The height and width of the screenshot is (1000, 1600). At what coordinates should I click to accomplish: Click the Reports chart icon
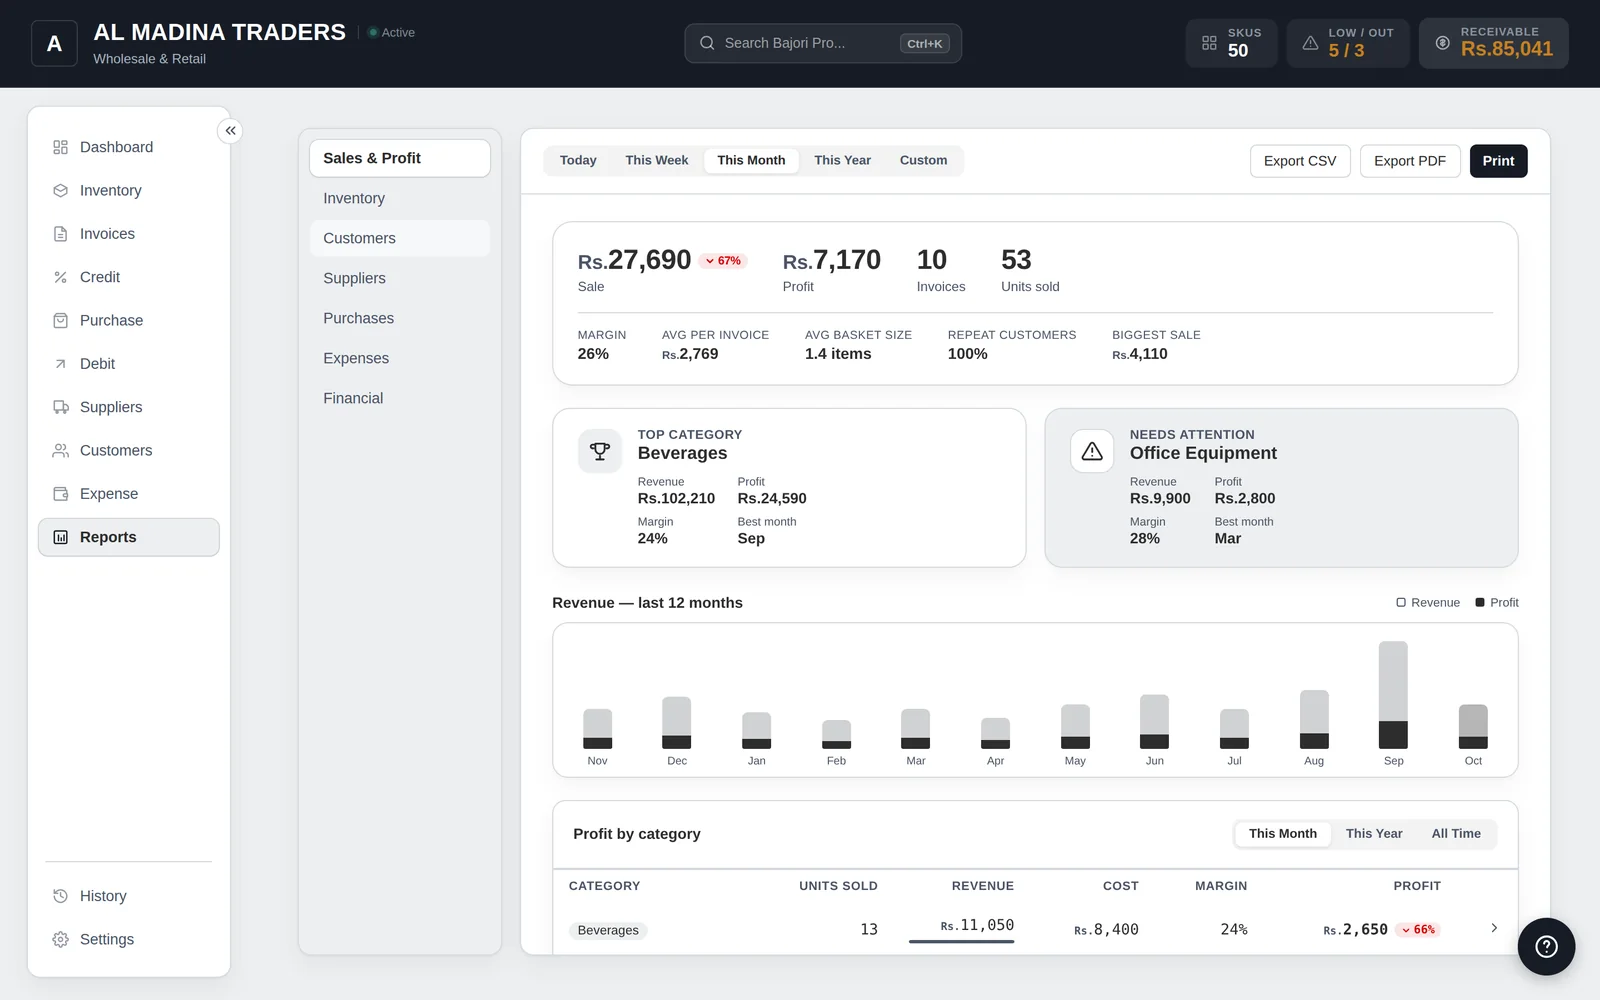coord(60,537)
